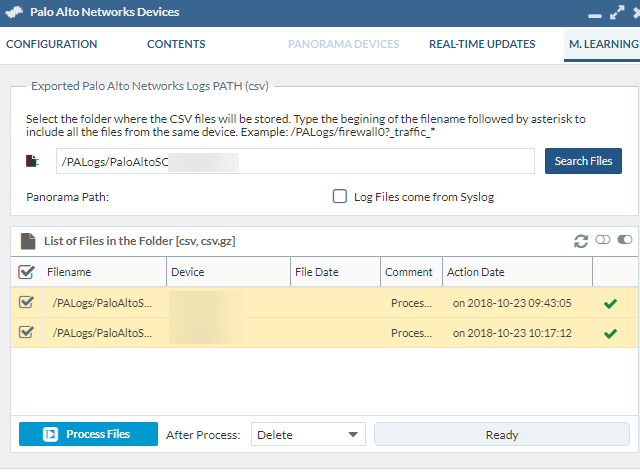Click green checkmark on second file row
Image resolution: width=640 pixels, height=473 pixels.
coord(610,332)
